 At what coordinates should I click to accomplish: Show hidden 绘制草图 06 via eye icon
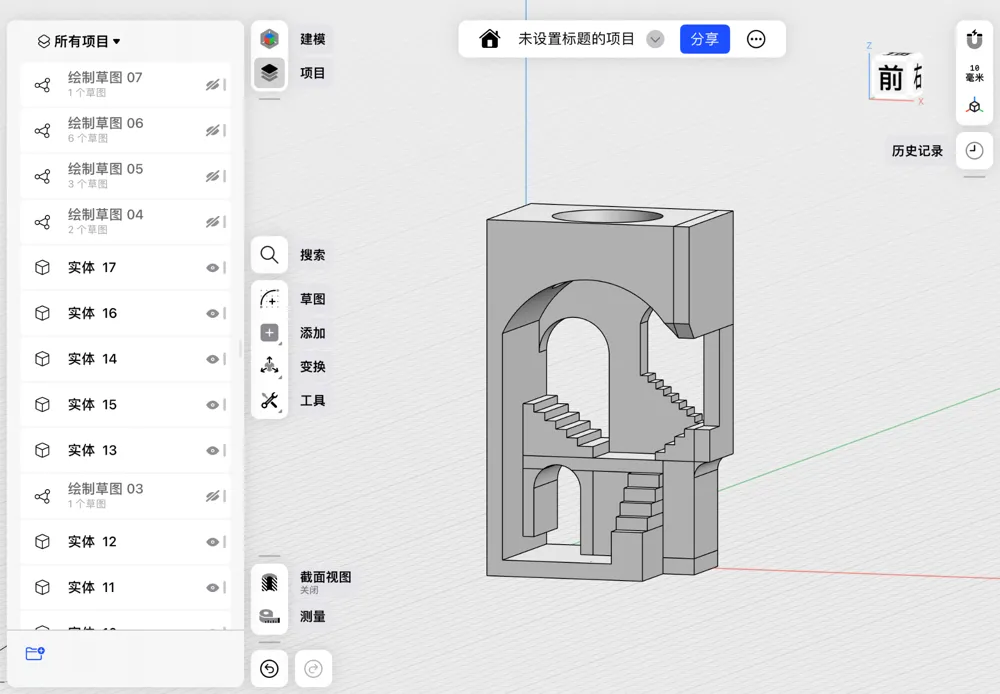click(x=212, y=131)
